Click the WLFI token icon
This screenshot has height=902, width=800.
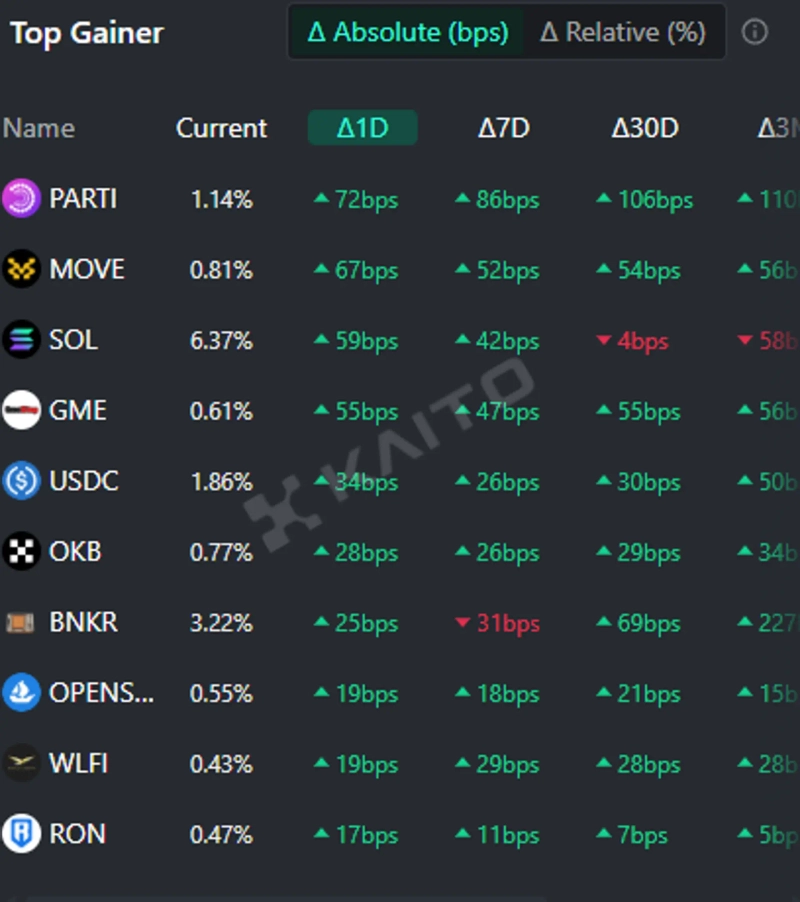pyautogui.click(x=21, y=764)
